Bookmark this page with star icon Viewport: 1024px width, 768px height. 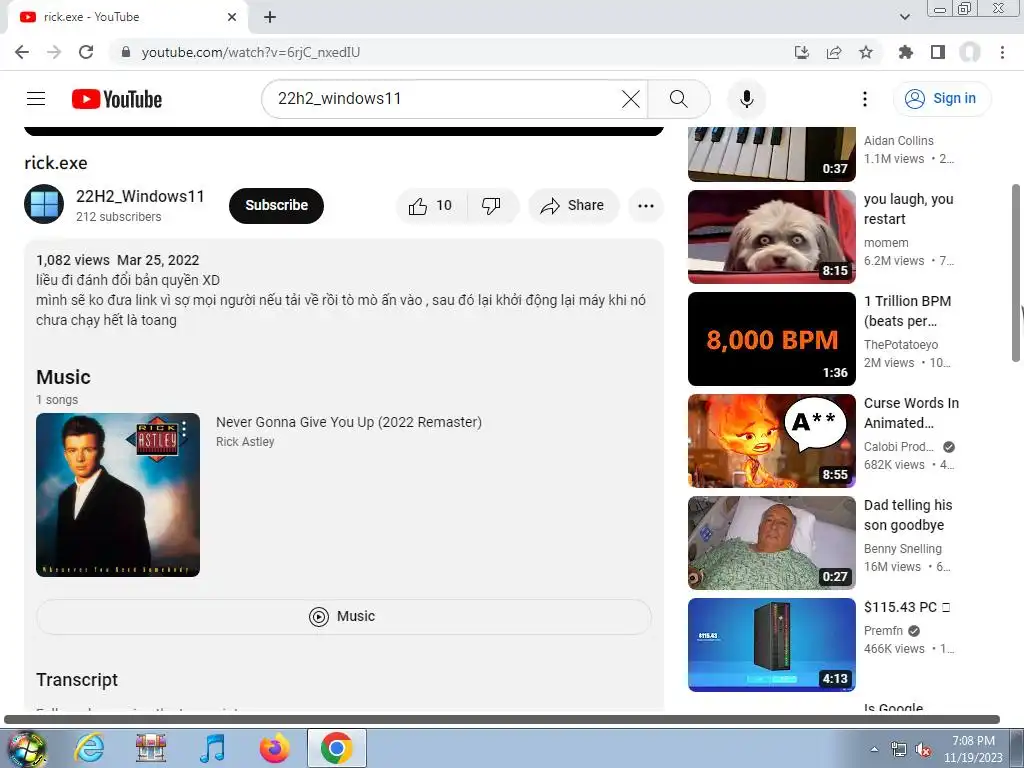(866, 52)
